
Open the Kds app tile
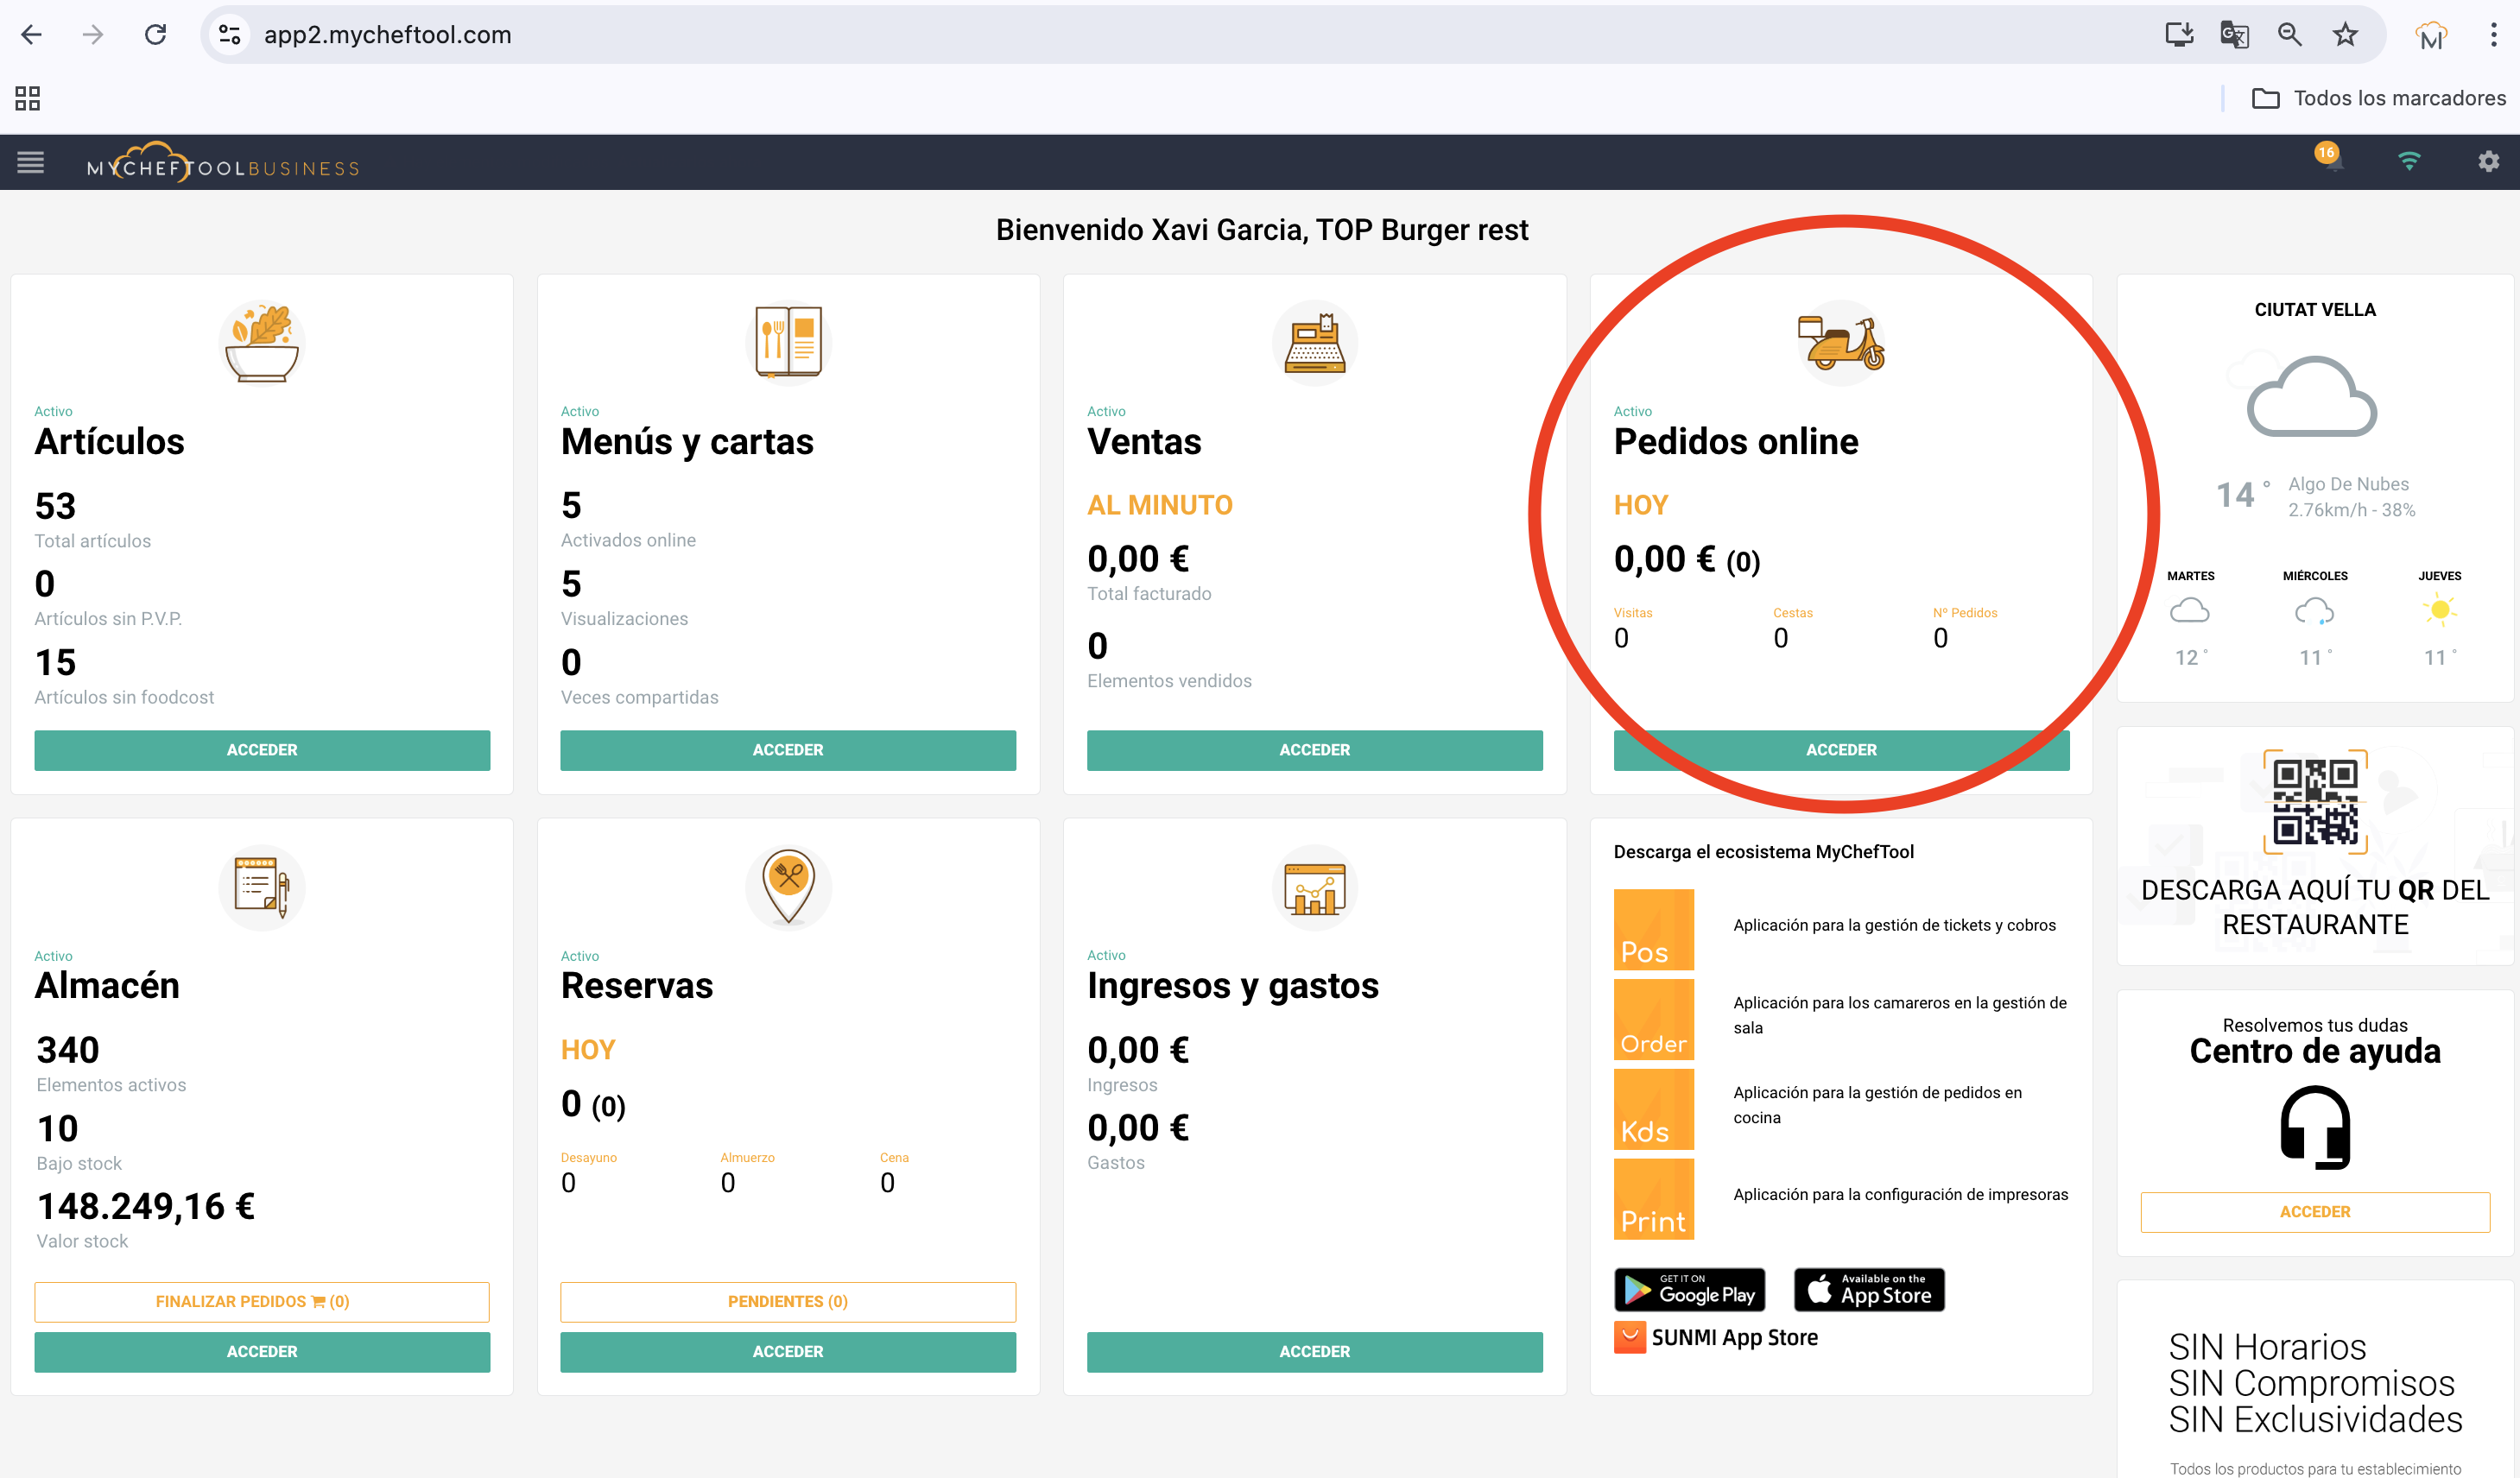click(1653, 1109)
